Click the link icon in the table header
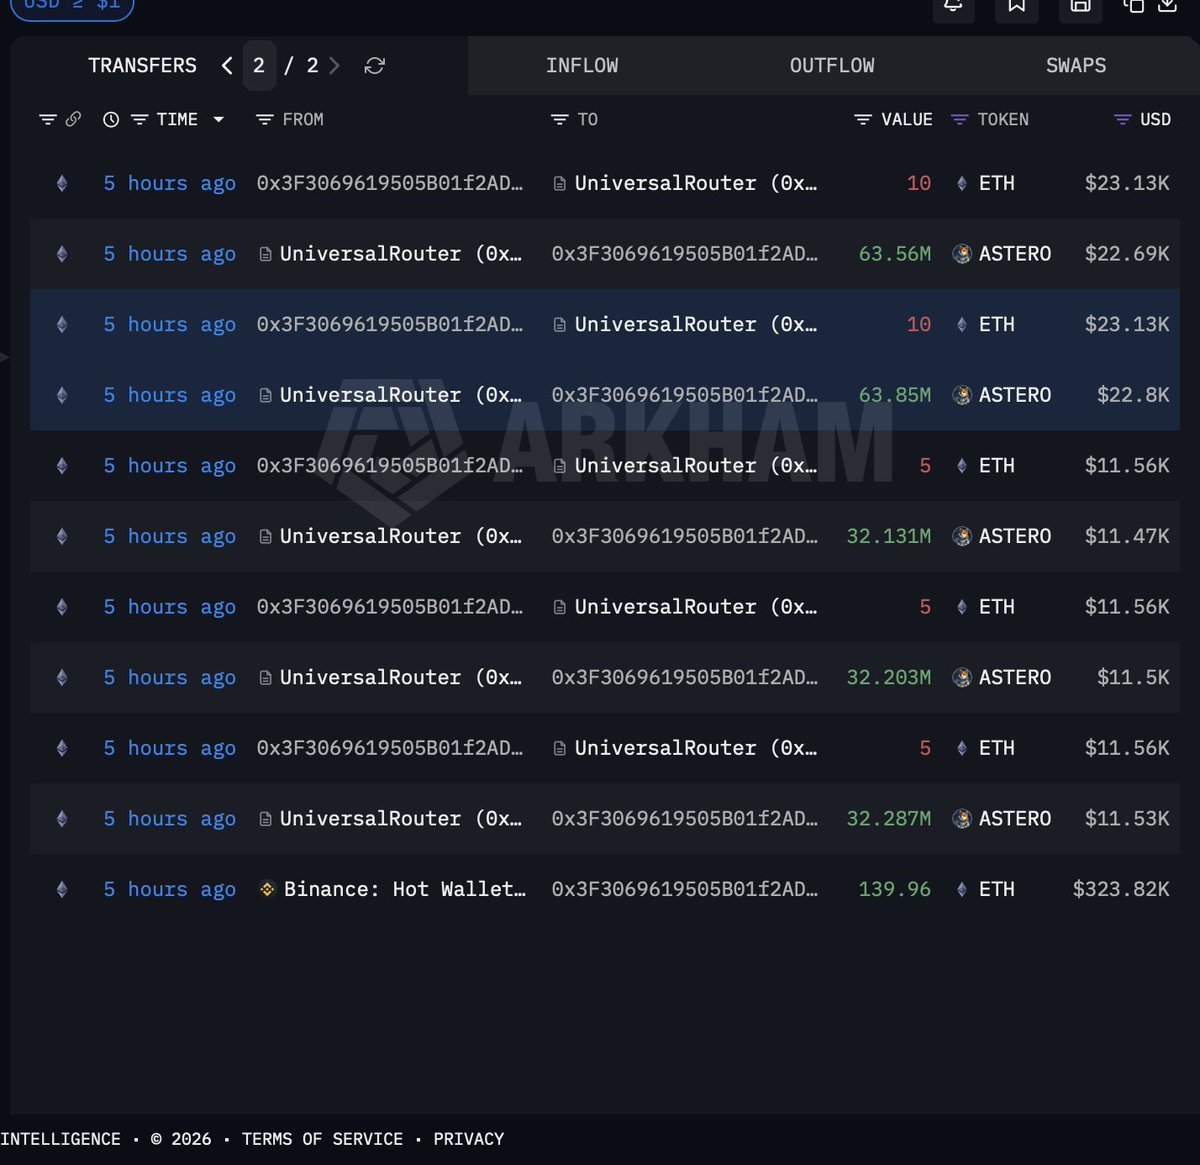 pos(73,119)
